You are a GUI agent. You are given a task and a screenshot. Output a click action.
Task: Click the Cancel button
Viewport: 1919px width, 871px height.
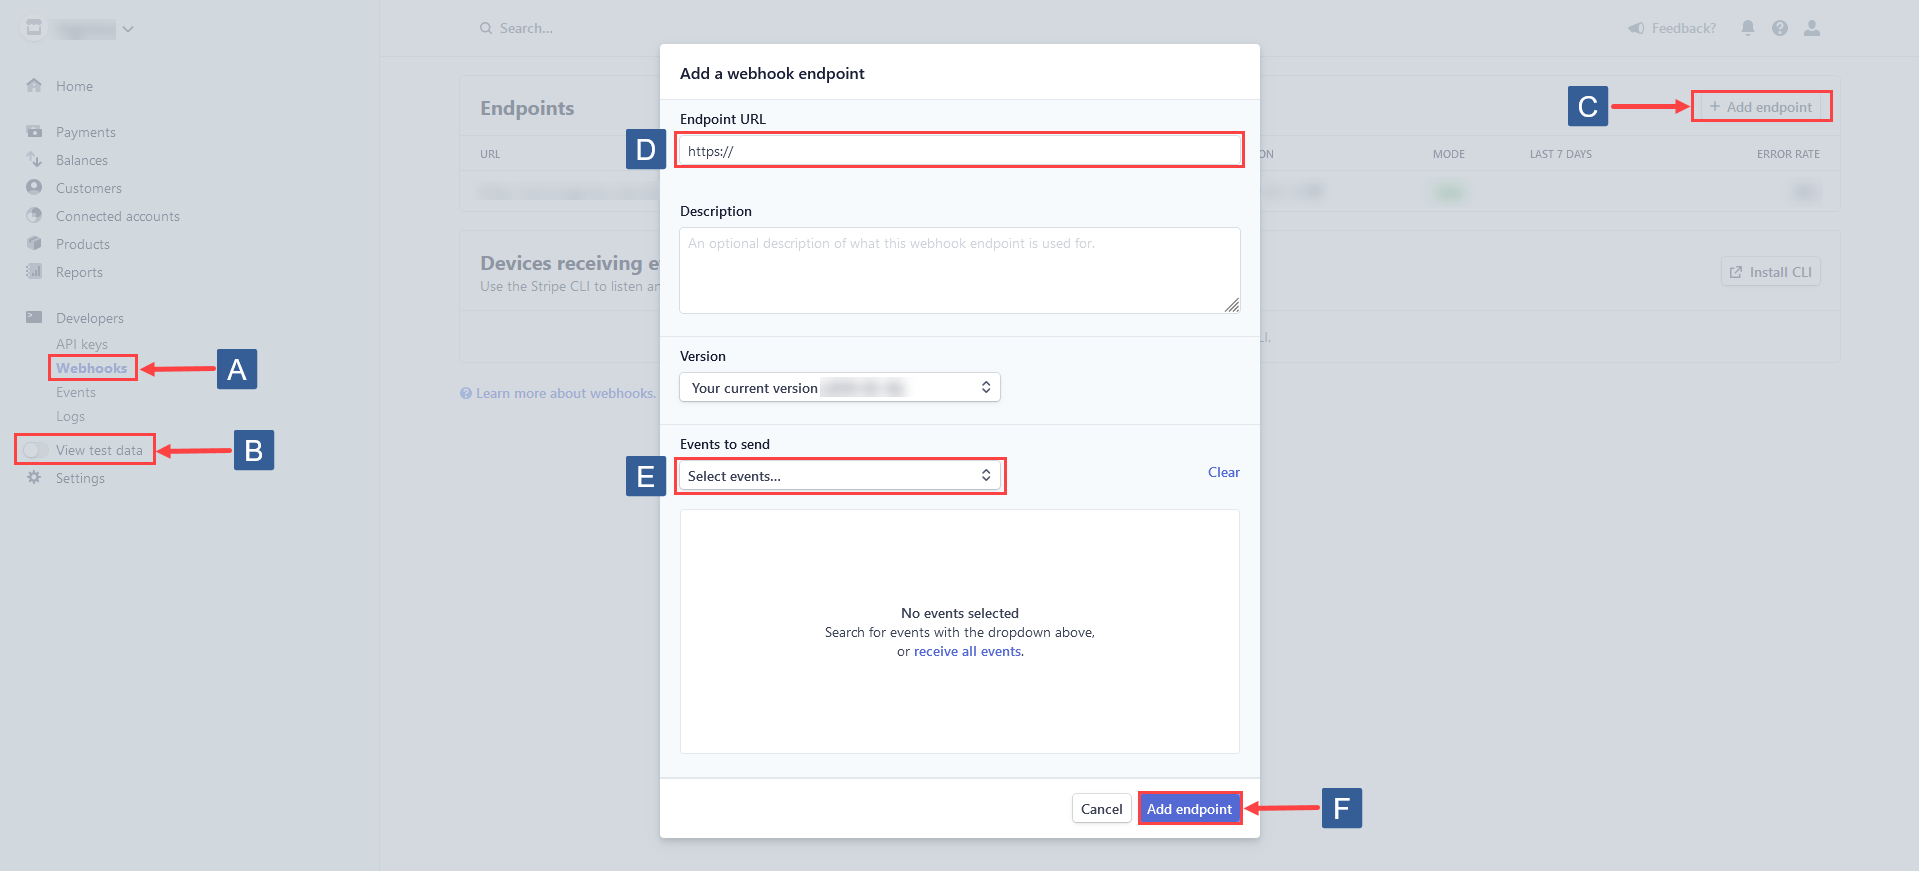point(1101,808)
